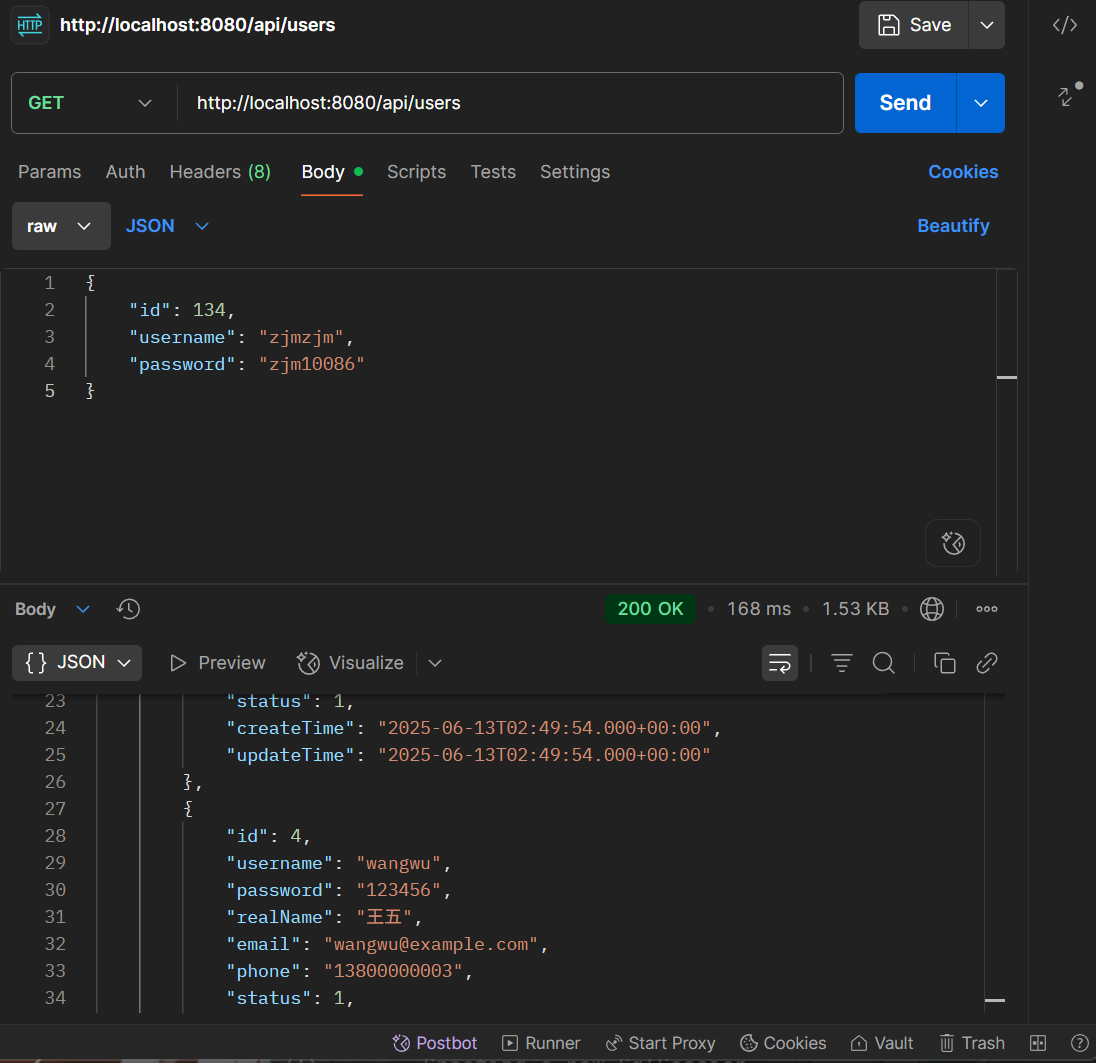Click the "wangwu@example.com" email value
Image resolution: width=1096 pixels, height=1063 pixels.
click(x=431, y=944)
